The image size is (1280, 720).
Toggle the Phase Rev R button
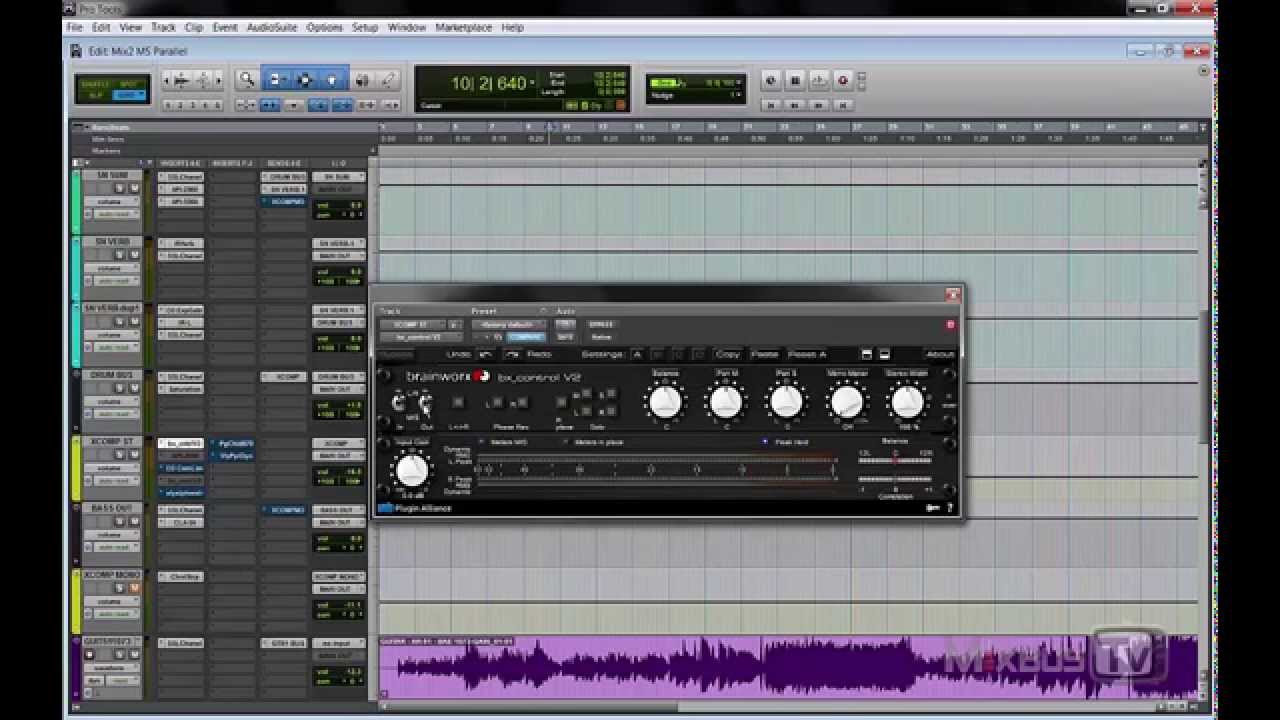523,402
